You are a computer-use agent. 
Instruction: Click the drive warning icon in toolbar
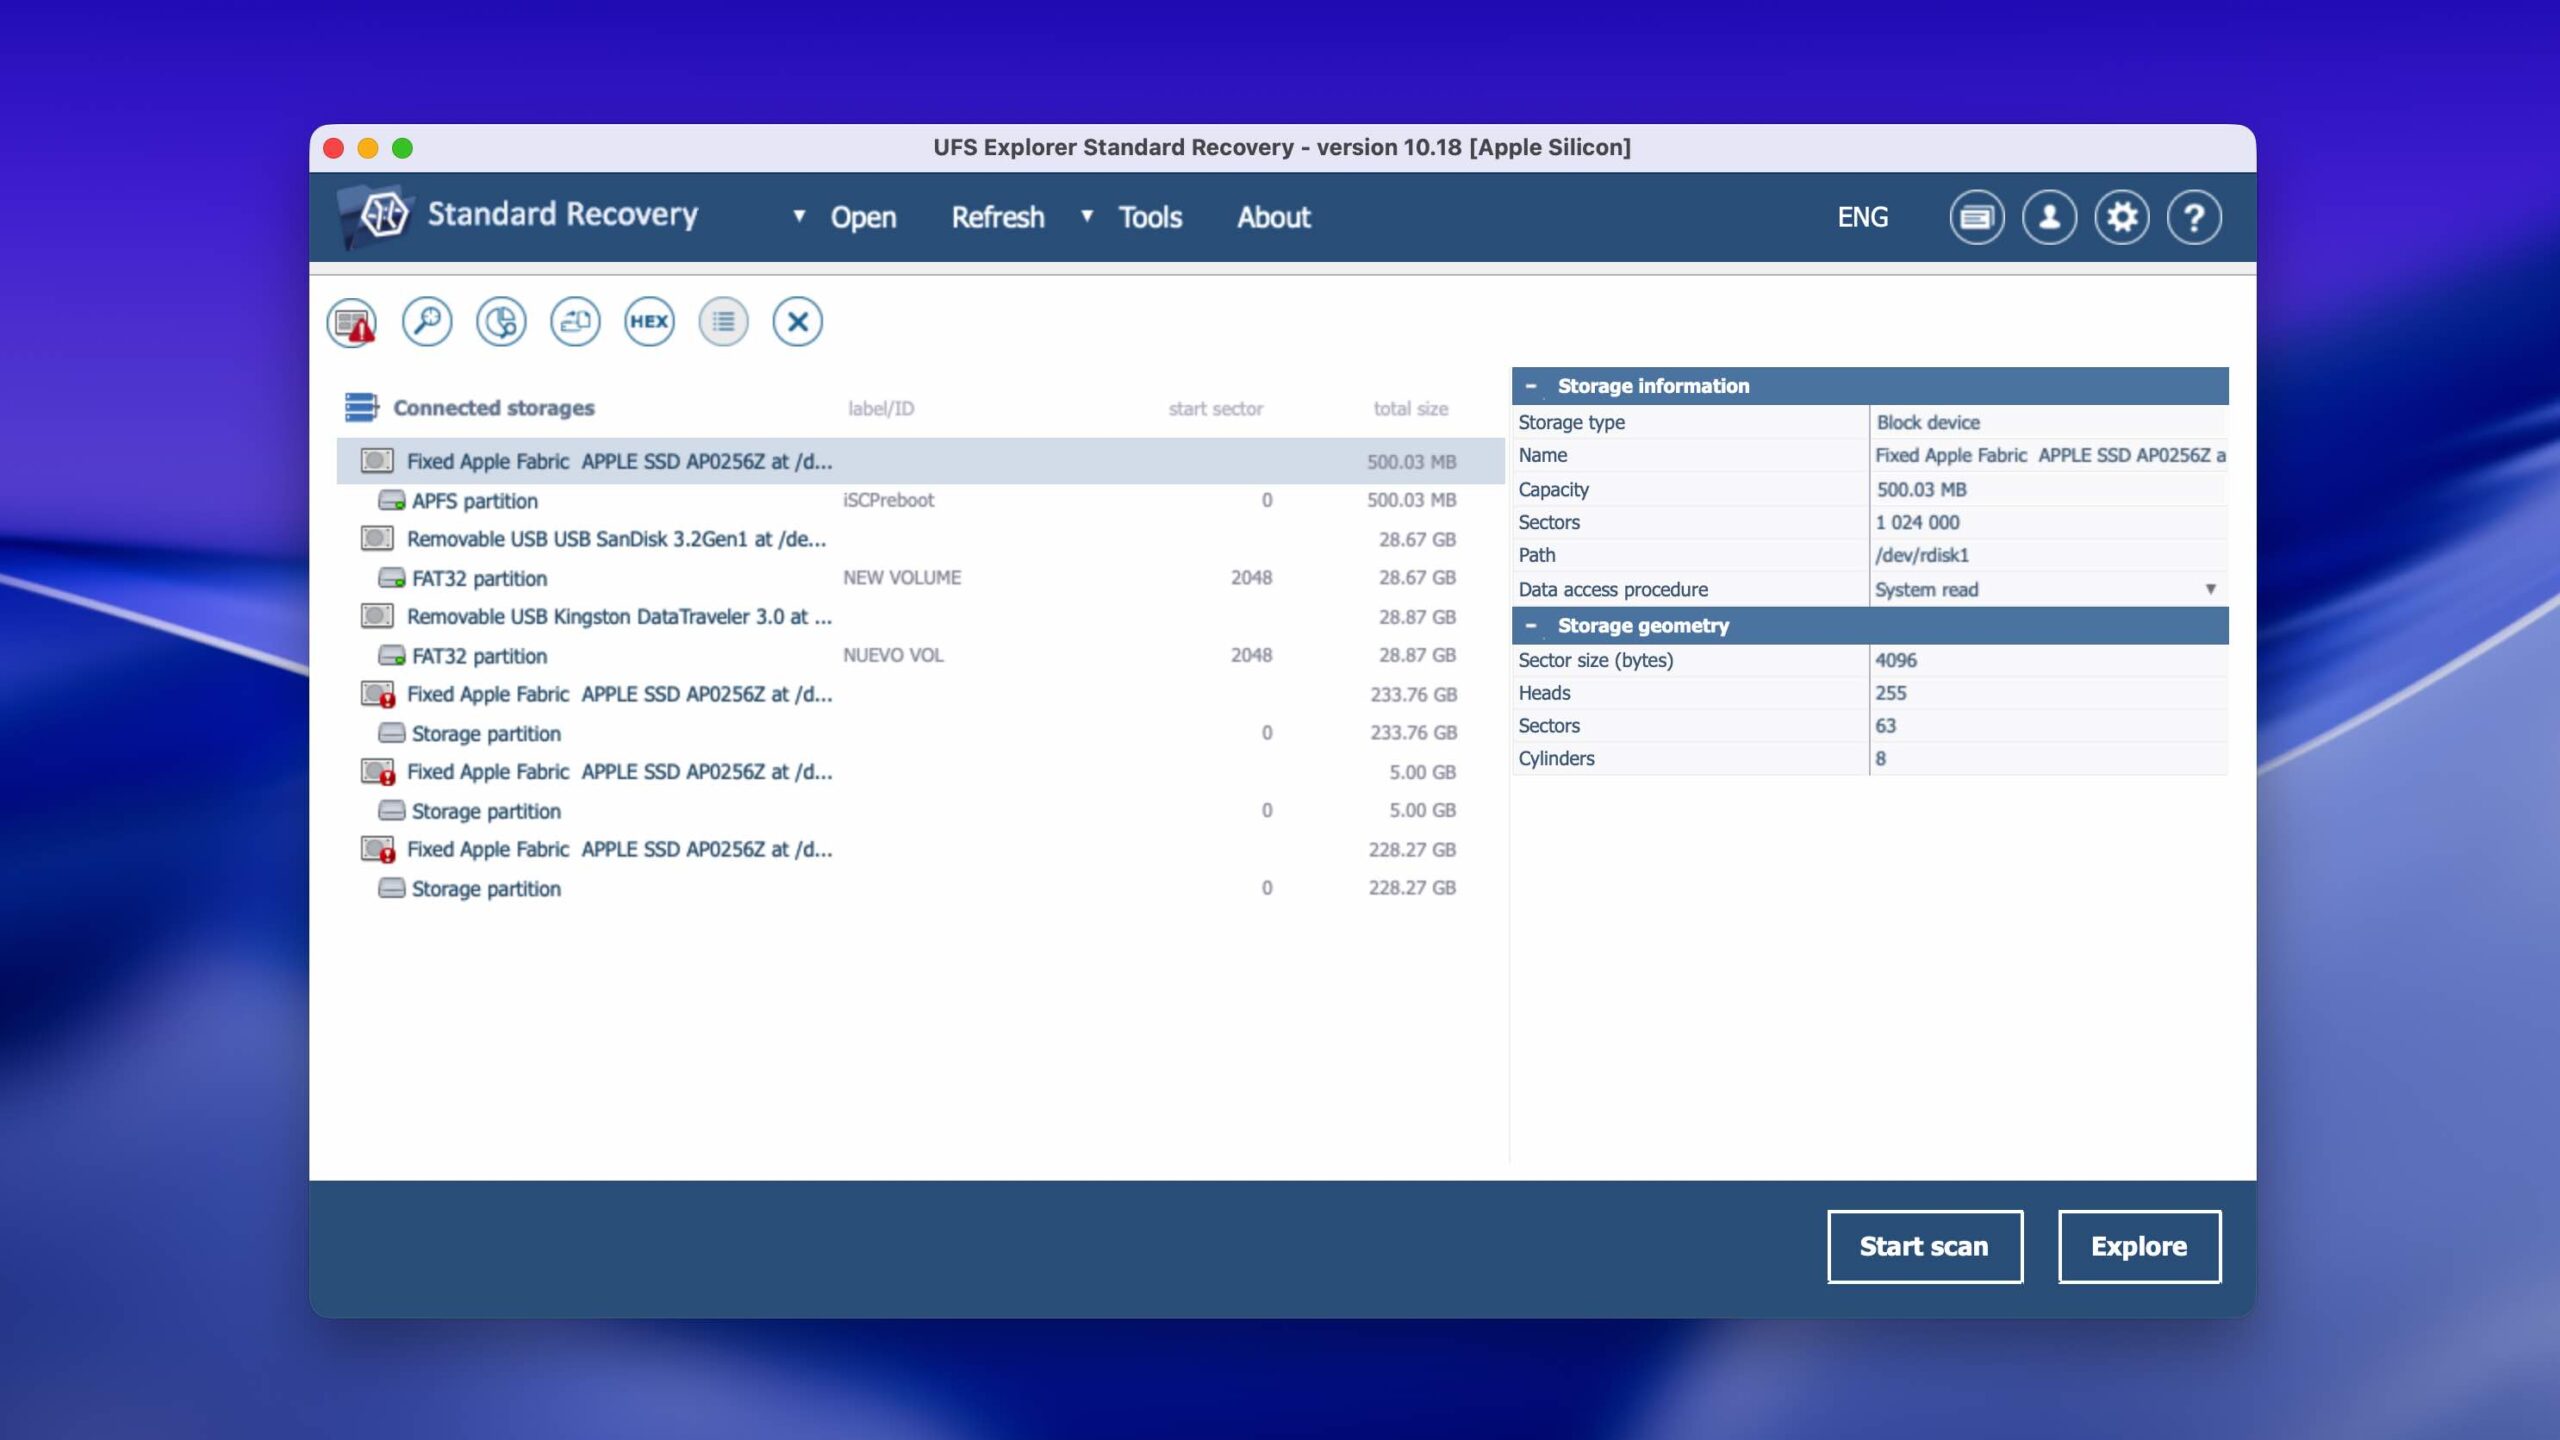[352, 322]
